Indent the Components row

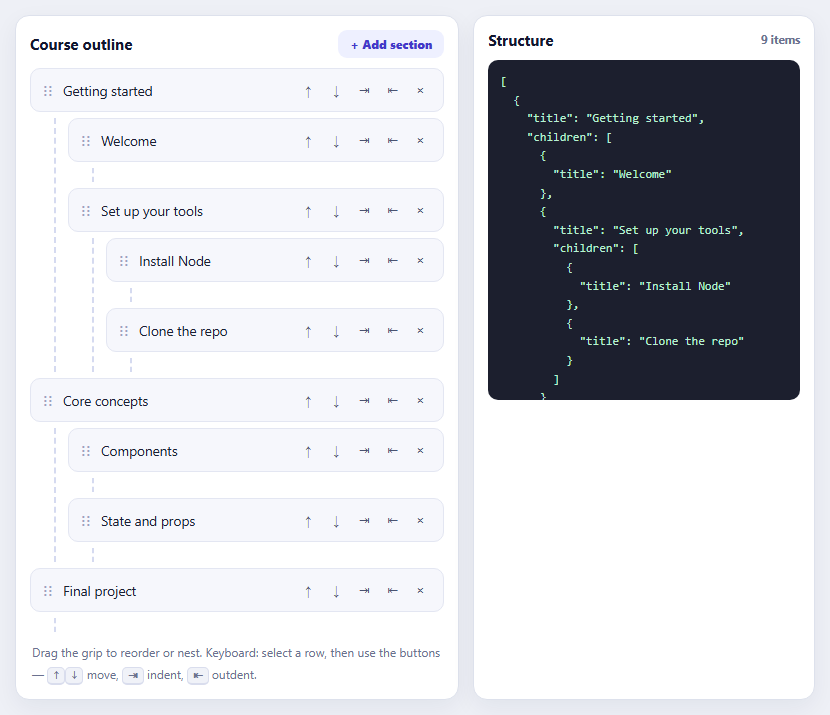(x=364, y=451)
